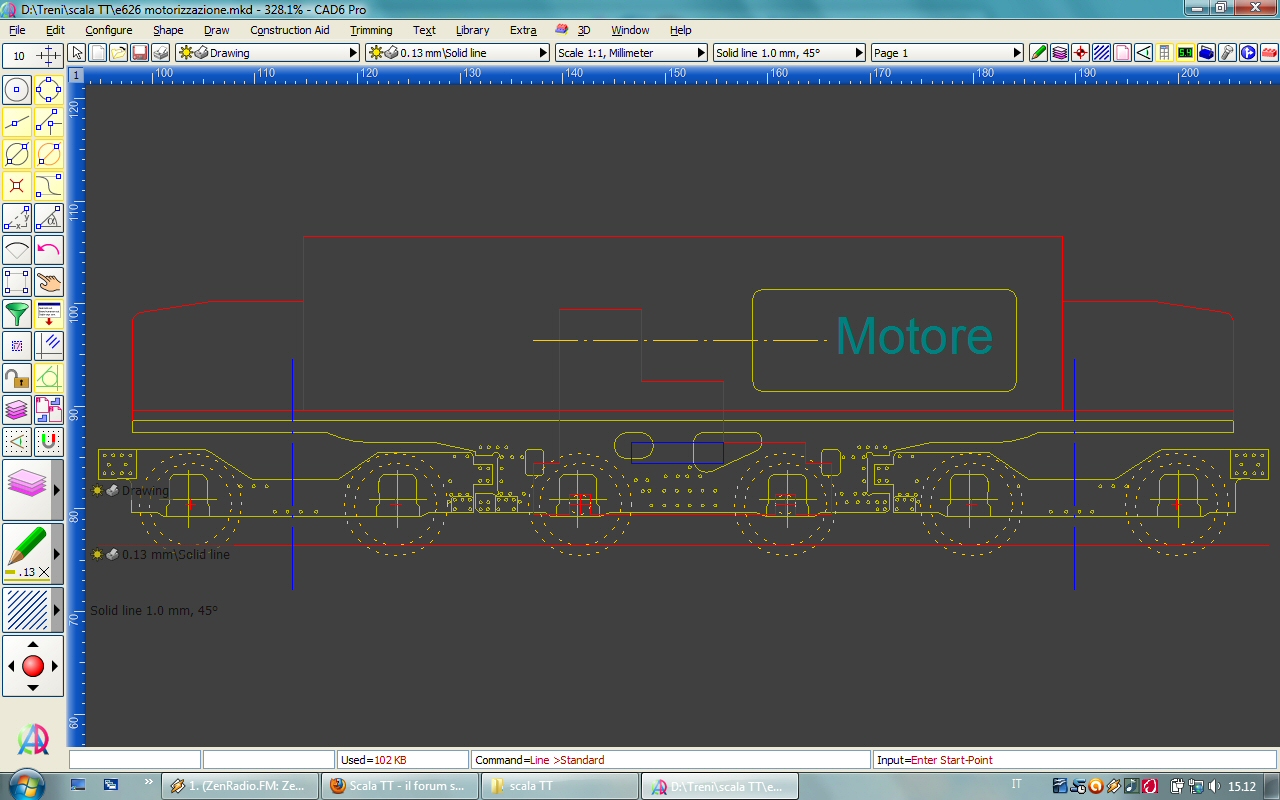Open the Drawing layer dropdown
The height and width of the screenshot is (800, 1280).
pos(267,53)
